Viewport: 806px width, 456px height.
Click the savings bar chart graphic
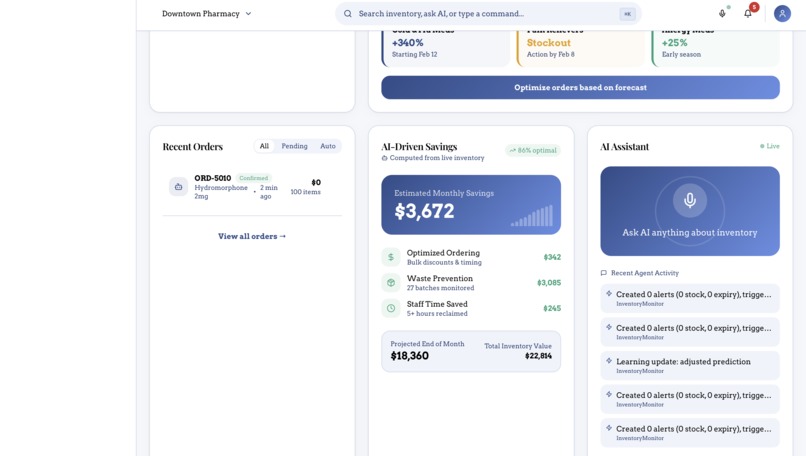532,215
